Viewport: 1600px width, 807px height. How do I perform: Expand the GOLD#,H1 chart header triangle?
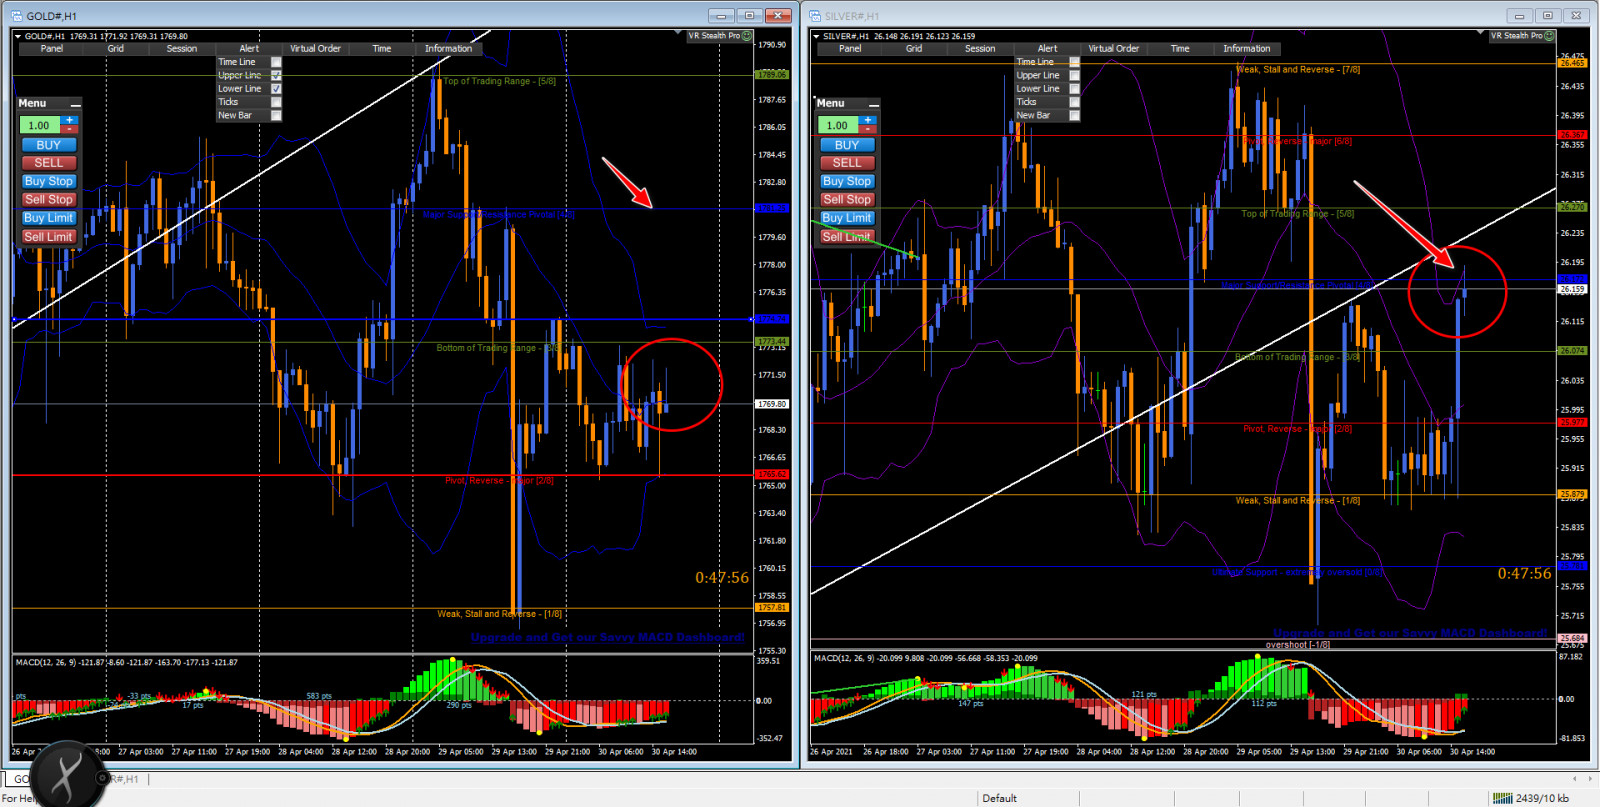click(x=18, y=36)
